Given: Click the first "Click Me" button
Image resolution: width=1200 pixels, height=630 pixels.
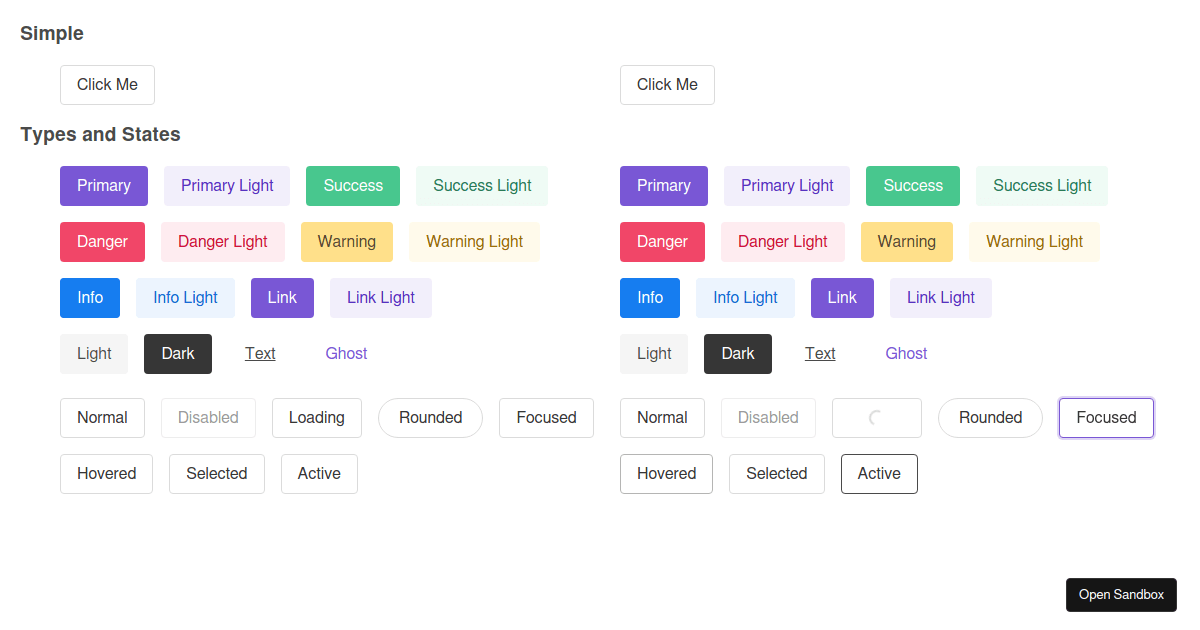Looking at the screenshot, I should [x=107, y=85].
